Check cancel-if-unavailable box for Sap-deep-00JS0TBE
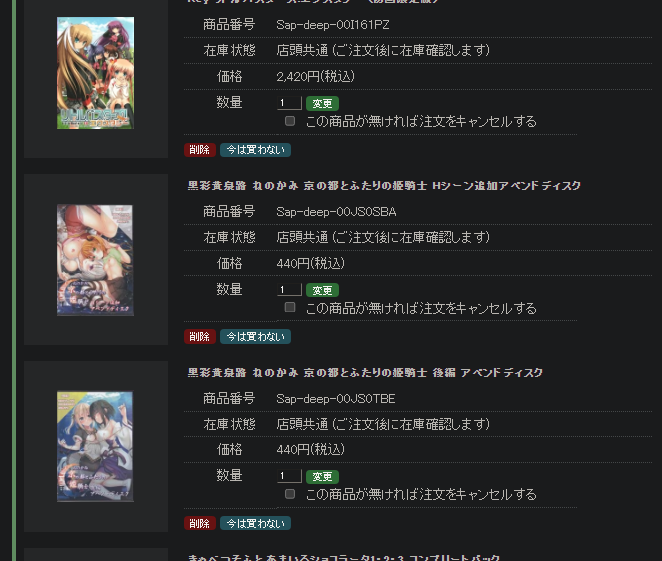 point(290,494)
